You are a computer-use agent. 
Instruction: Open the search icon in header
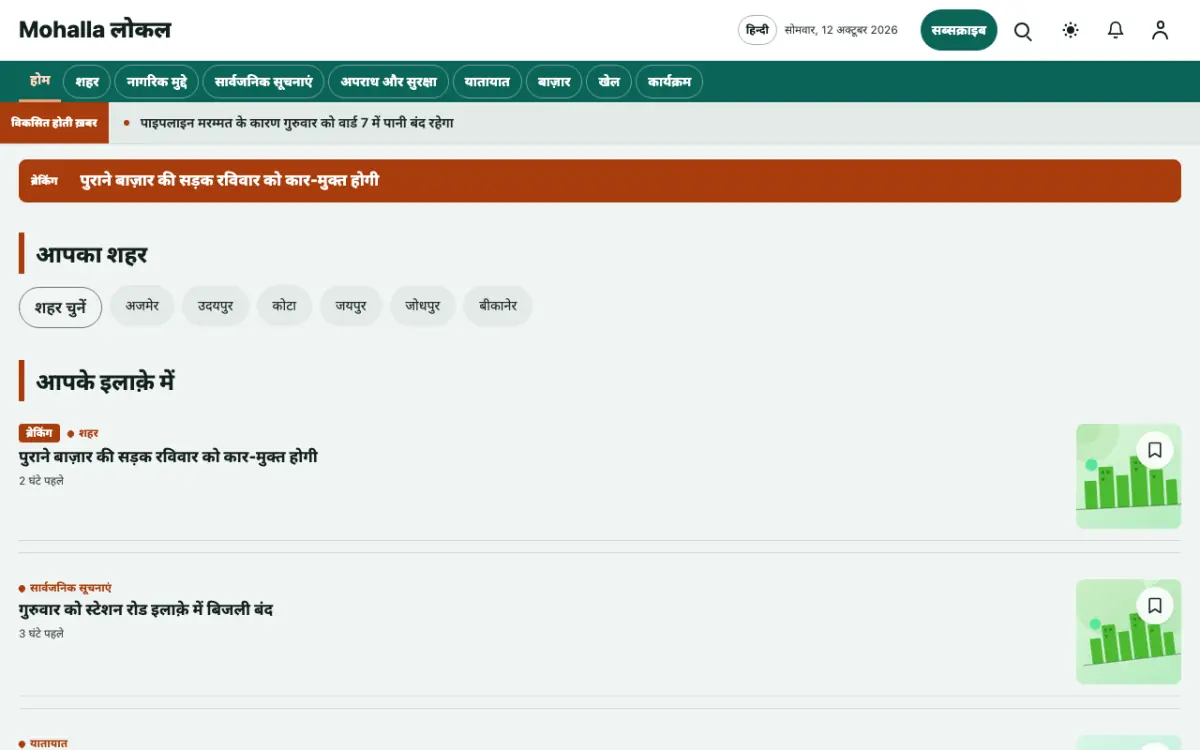(1023, 31)
